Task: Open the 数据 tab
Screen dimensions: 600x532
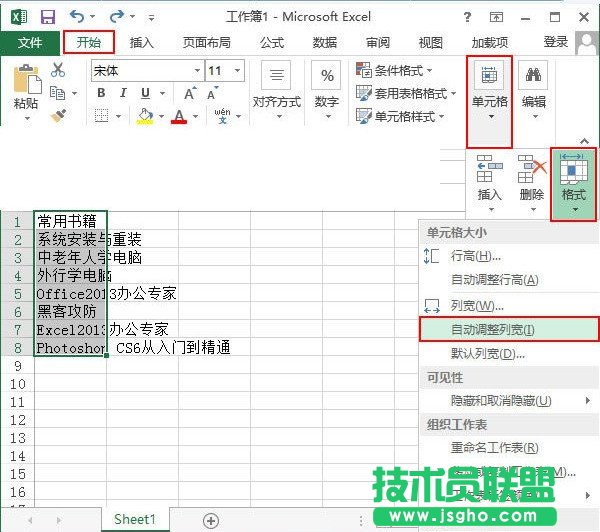Action: (x=325, y=42)
